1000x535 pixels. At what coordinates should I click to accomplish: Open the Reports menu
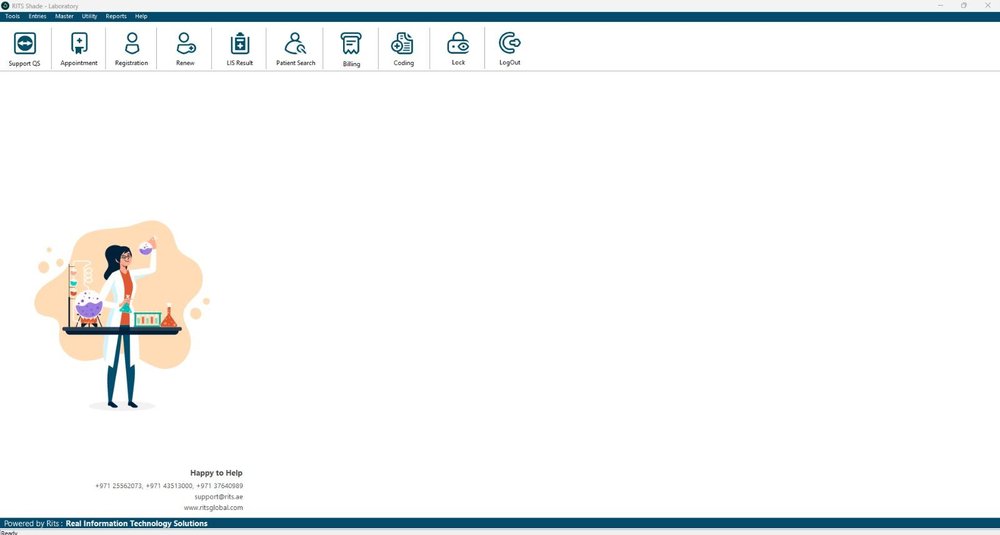pyautogui.click(x=116, y=17)
